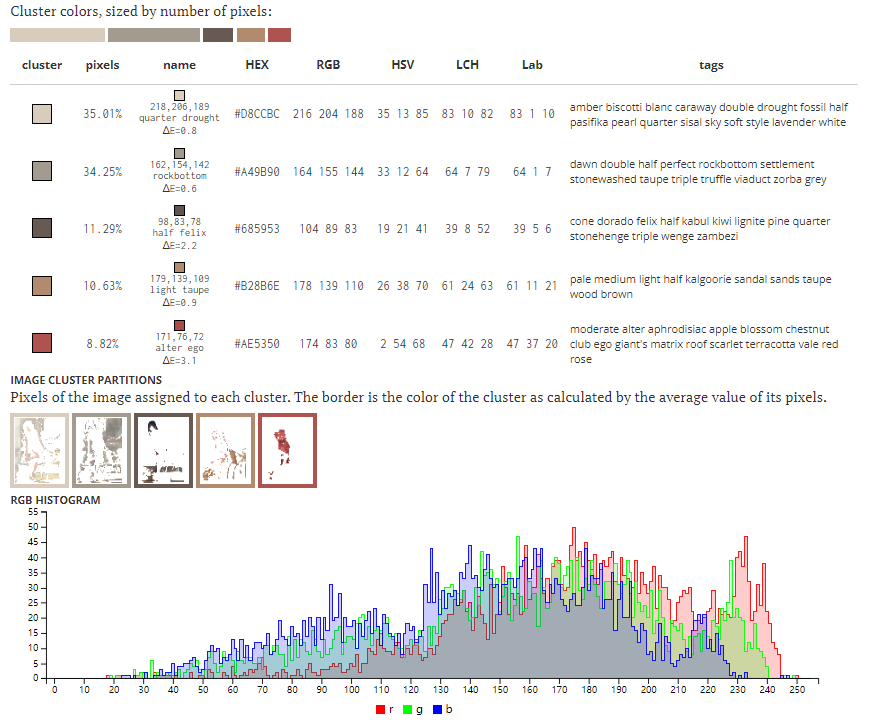The height and width of the screenshot is (723, 869).
Task: Click the #B28B6E cluster color swatch
Action: click(42, 286)
